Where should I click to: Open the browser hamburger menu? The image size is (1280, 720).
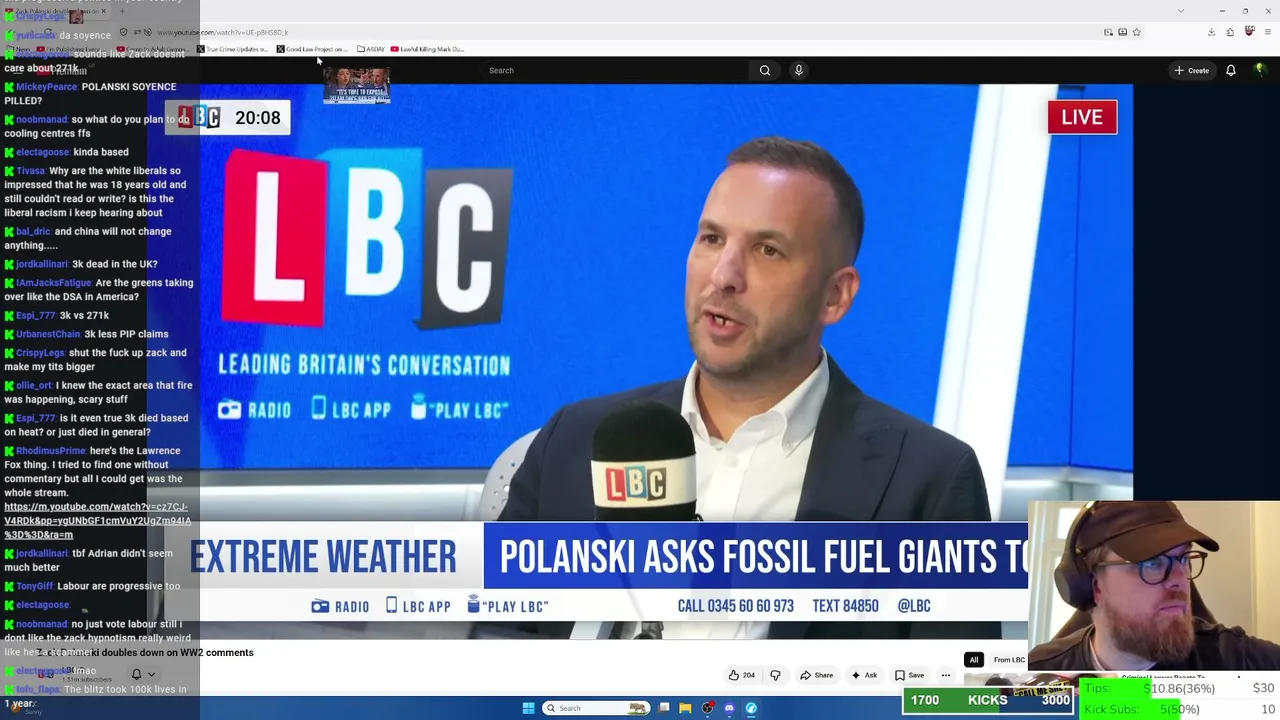point(1268,32)
